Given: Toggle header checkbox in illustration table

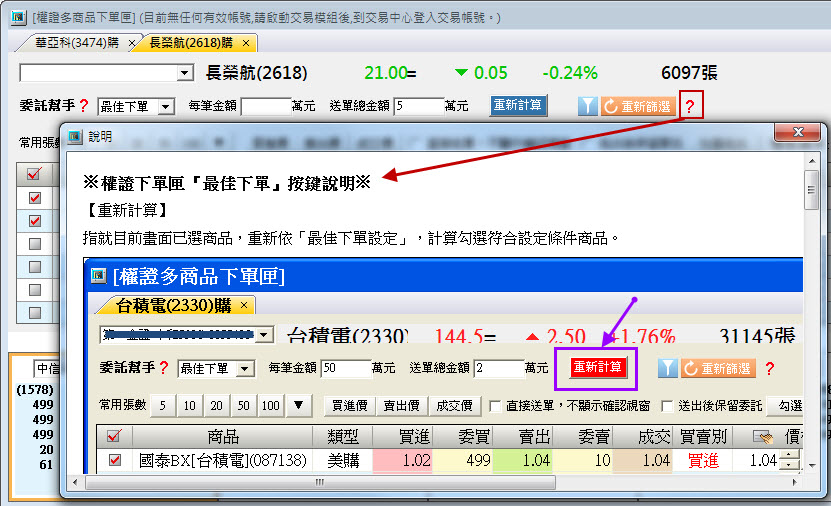Looking at the screenshot, I should (114, 436).
